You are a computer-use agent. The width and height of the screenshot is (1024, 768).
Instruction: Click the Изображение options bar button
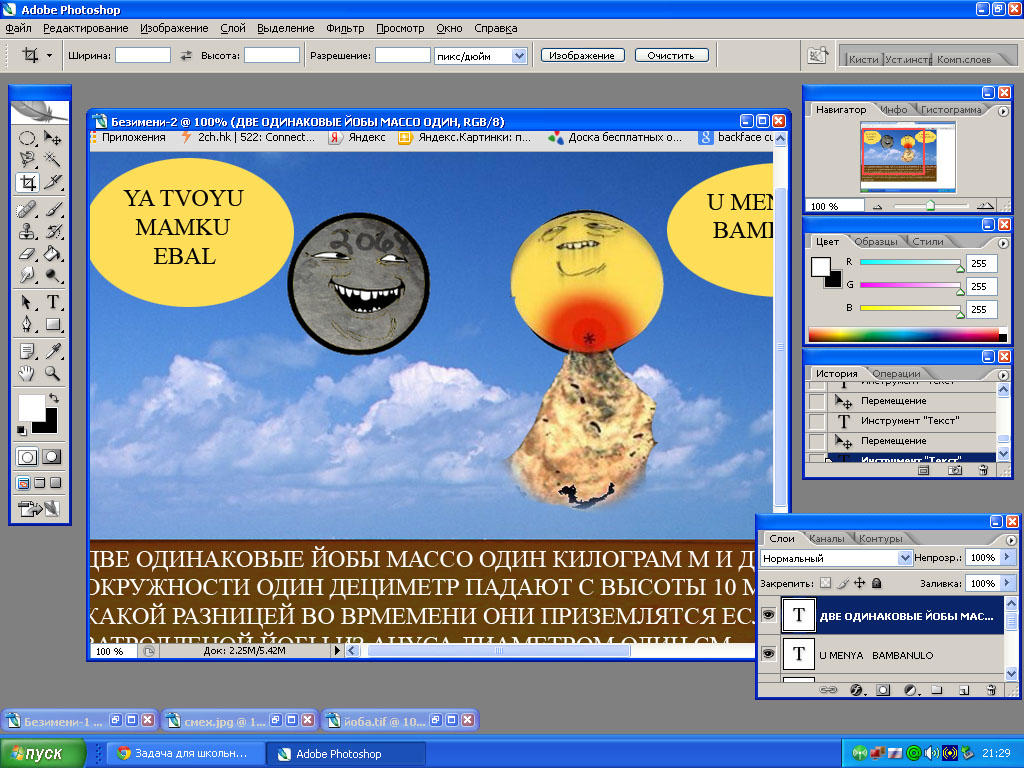(582, 56)
